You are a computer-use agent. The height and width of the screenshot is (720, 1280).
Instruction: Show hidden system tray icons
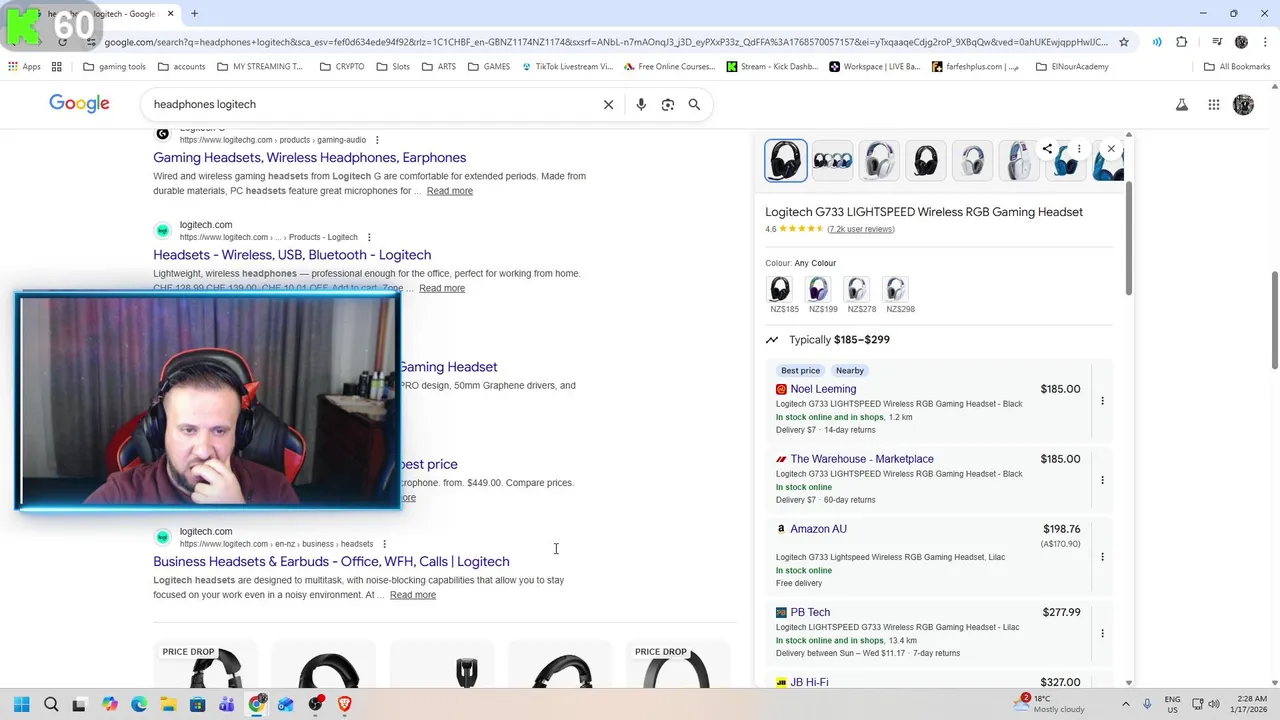[1127, 704]
